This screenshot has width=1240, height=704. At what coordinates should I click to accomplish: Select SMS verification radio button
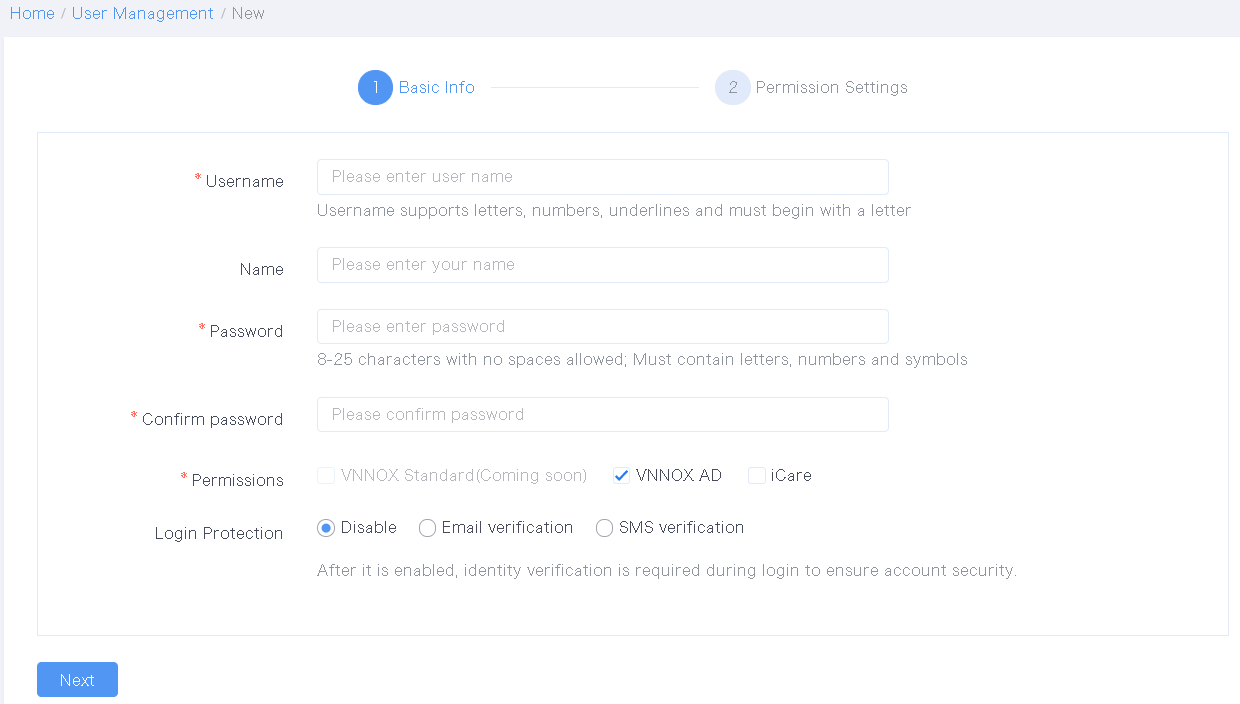coord(604,528)
